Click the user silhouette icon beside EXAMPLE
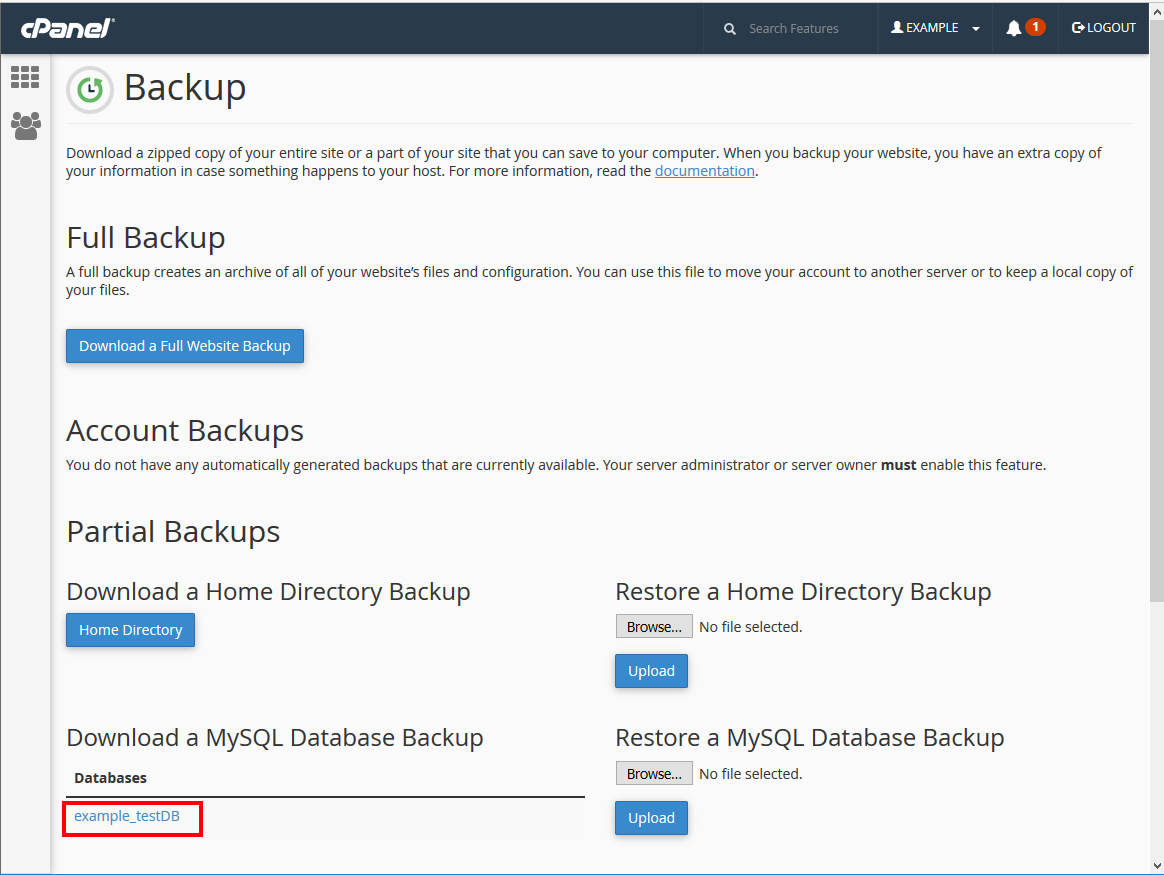Viewport: 1164px width, 875px height. click(897, 28)
